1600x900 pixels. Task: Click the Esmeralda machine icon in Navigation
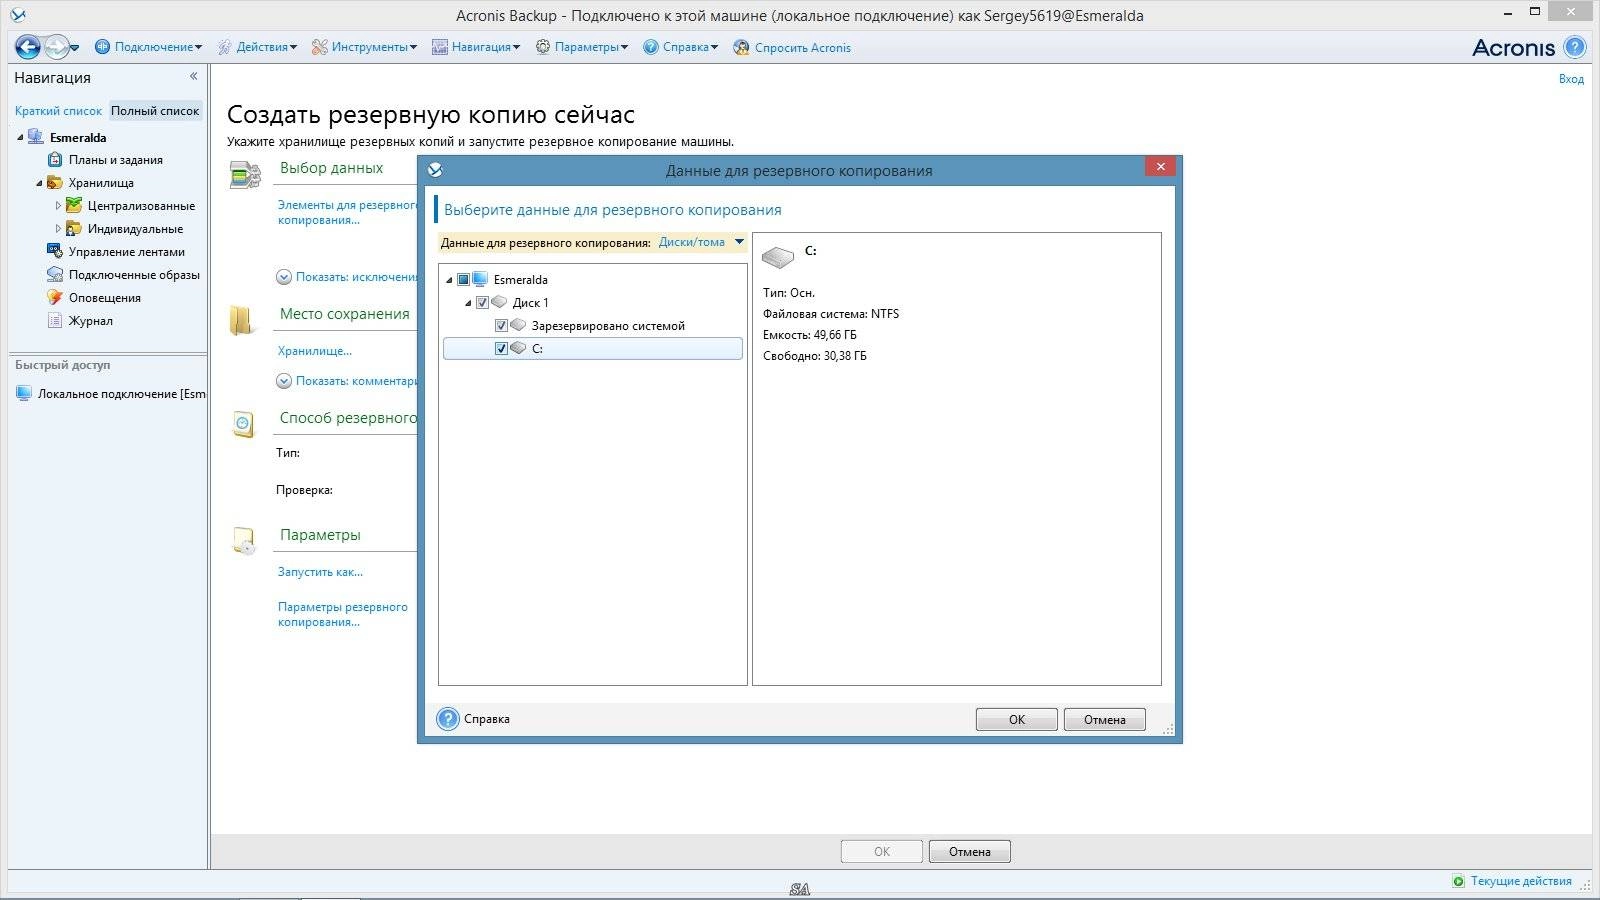(36, 137)
